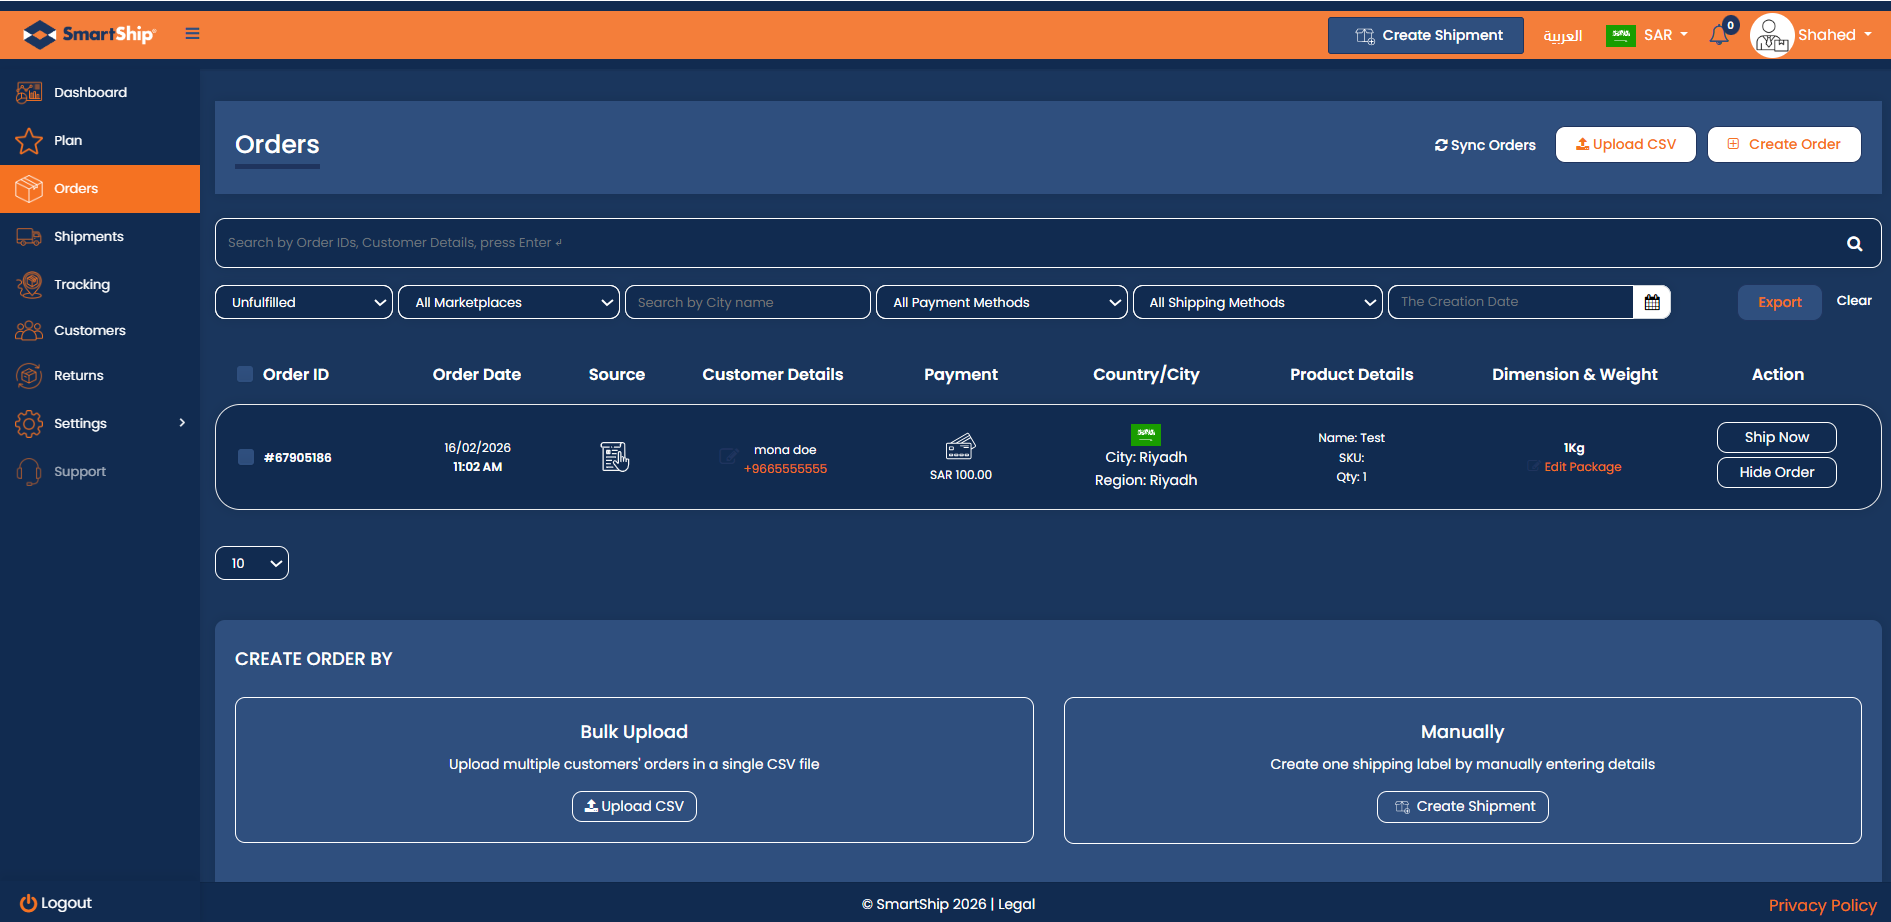1891x922 pixels.
Task: Open the creation date calendar icon
Action: tap(1652, 302)
